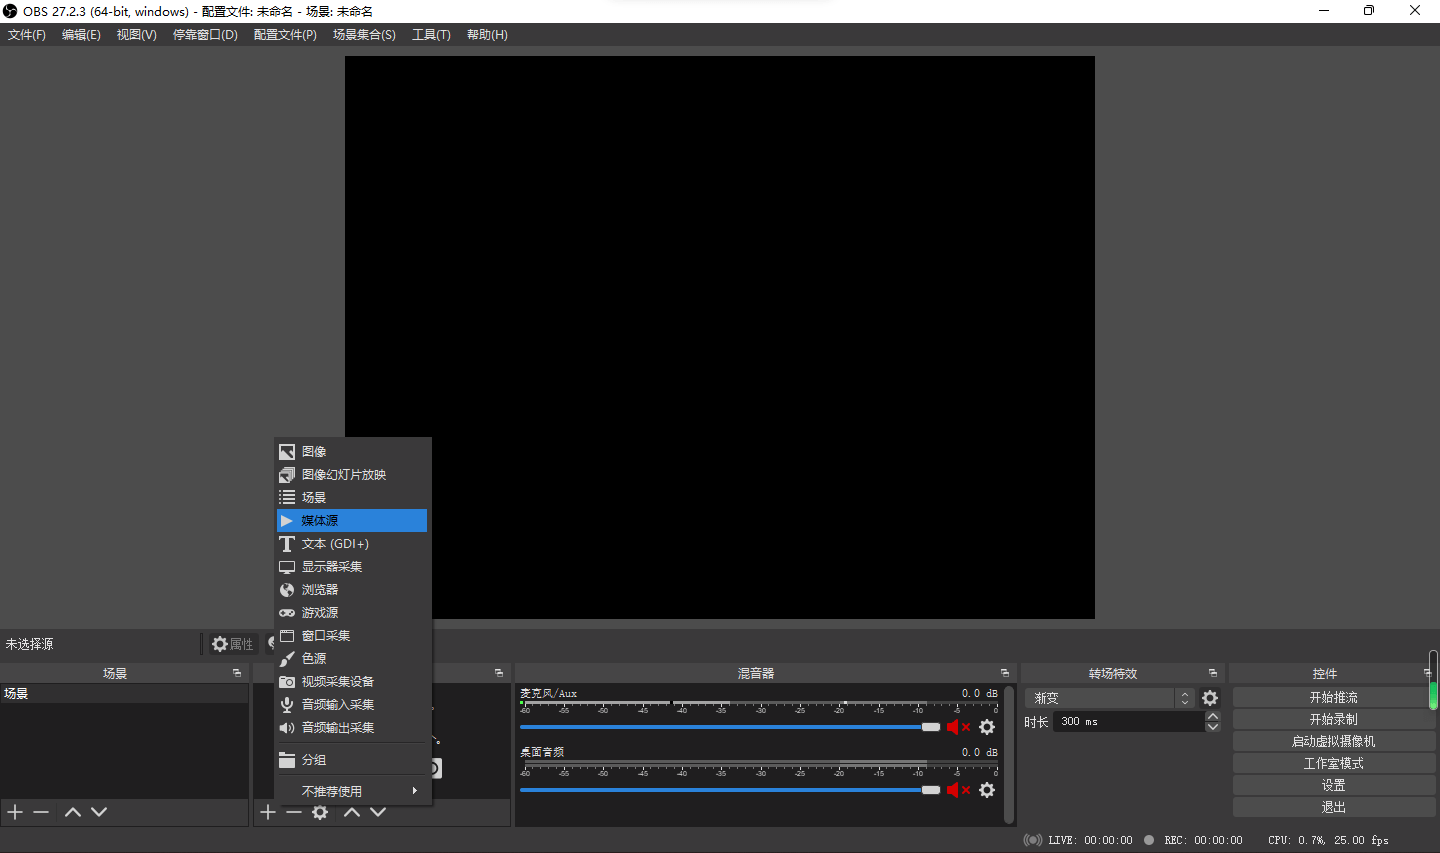Image resolution: width=1440 pixels, height=853 pixels.
Task: Open transition properties gear icon
Action: click(1210, 698)
